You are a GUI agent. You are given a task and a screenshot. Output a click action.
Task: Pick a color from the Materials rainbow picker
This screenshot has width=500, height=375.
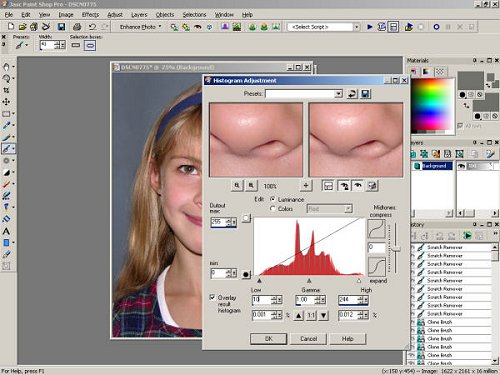tap(432, 105)
